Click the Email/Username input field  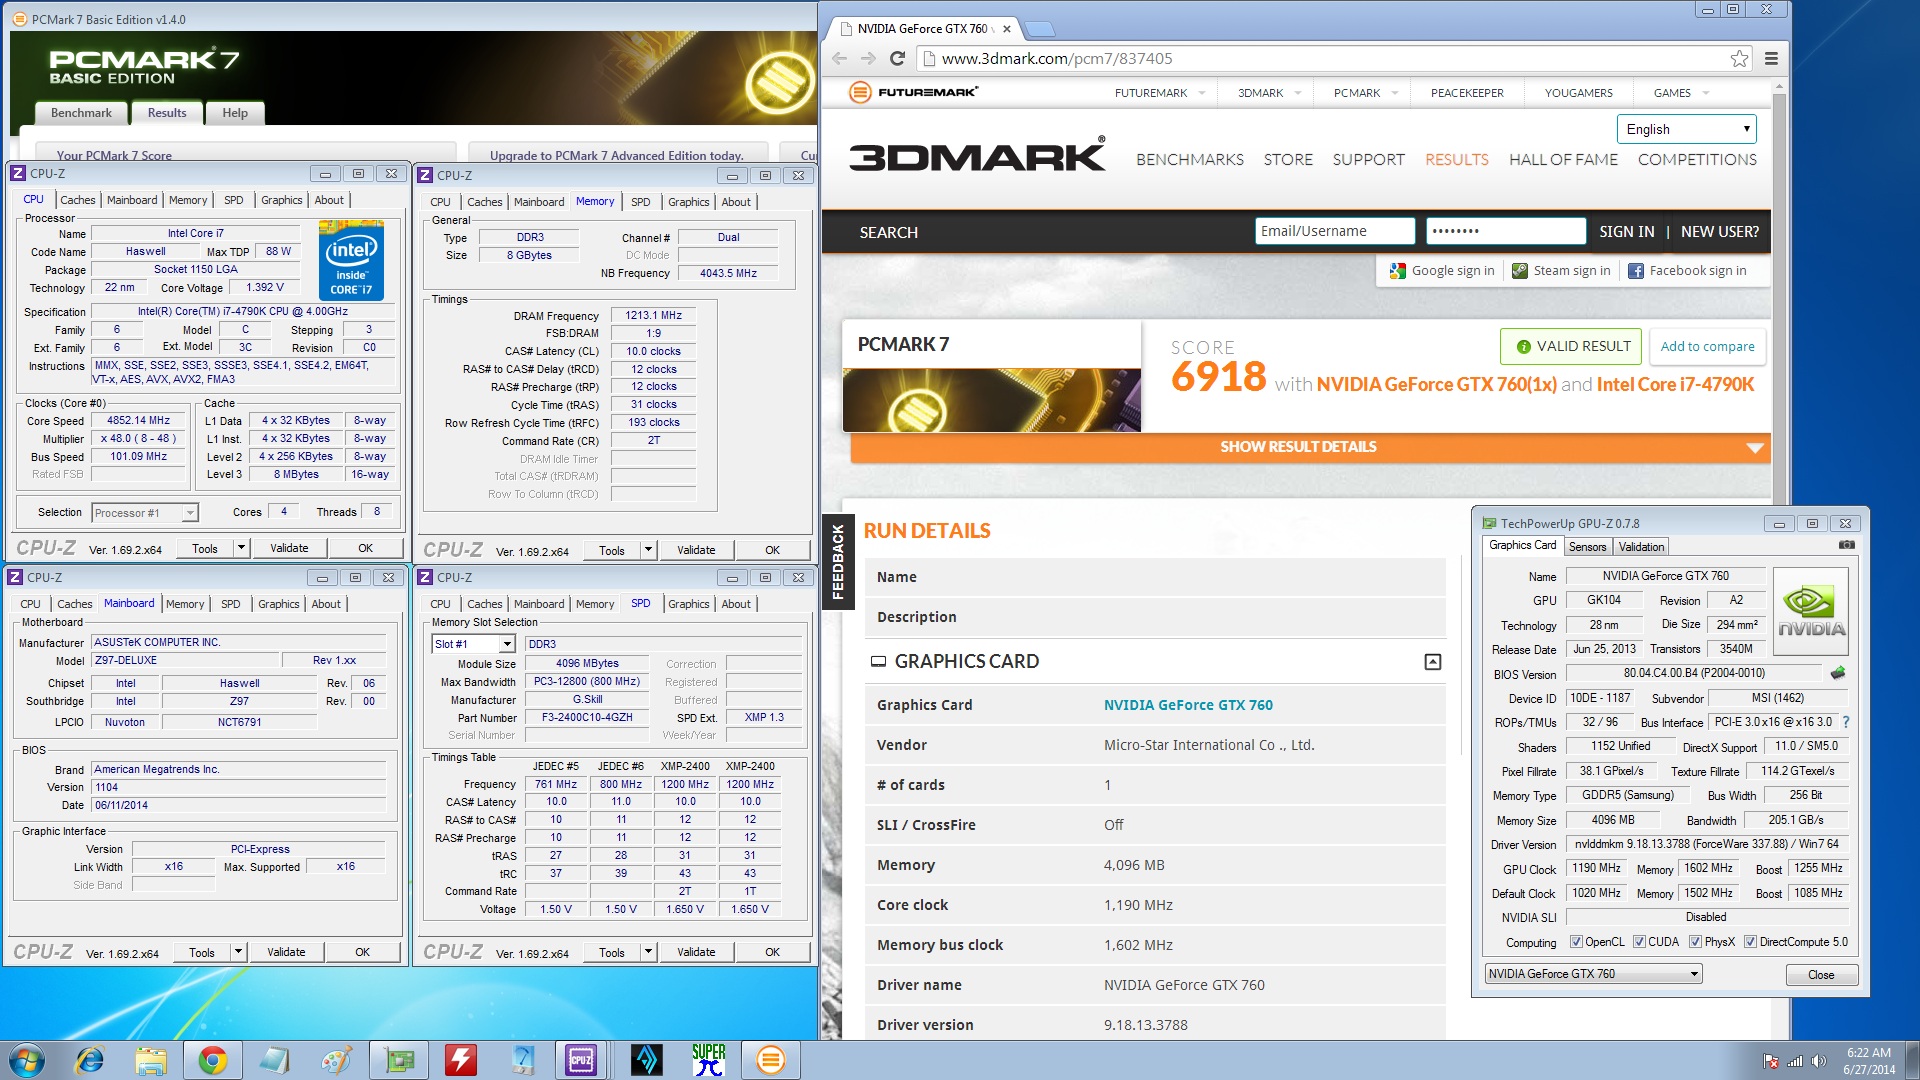coord(1335,231)
